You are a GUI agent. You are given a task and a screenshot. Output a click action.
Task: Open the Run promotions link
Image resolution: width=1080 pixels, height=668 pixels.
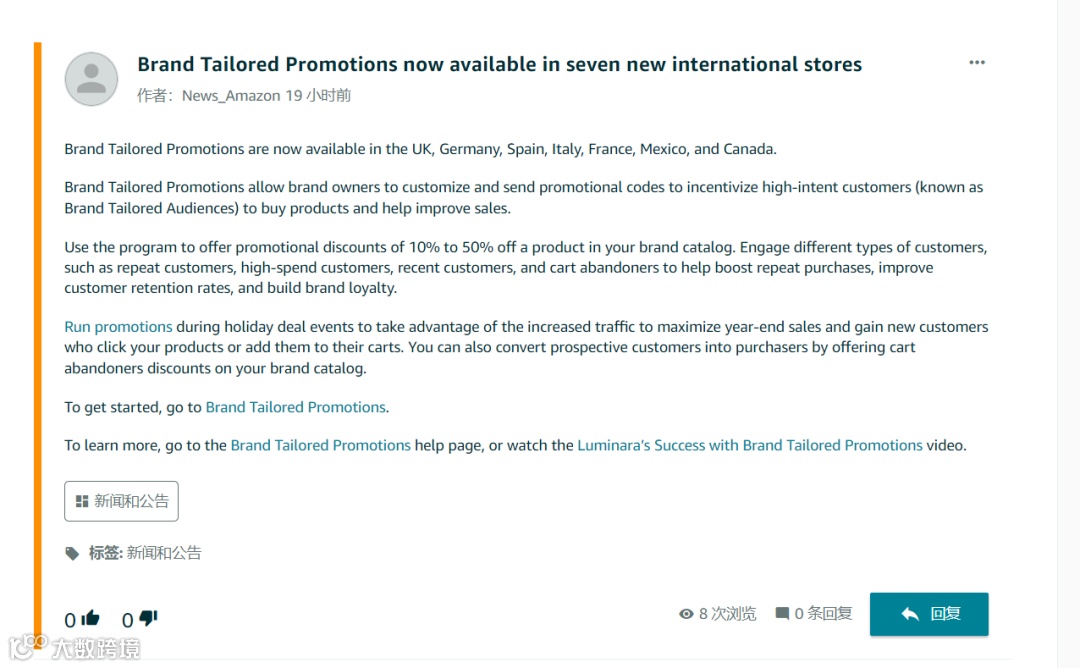pos(118,326)
